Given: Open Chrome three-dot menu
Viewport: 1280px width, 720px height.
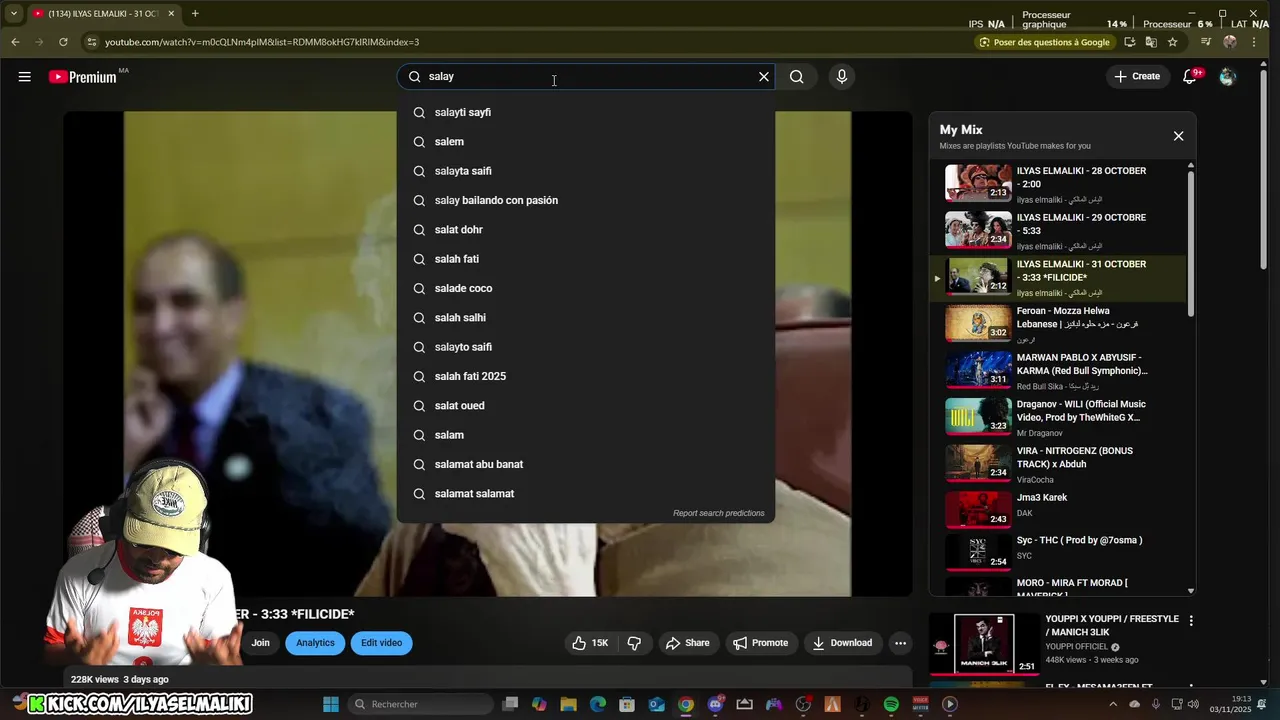Looking at the screenshot, I should 1254,42.
